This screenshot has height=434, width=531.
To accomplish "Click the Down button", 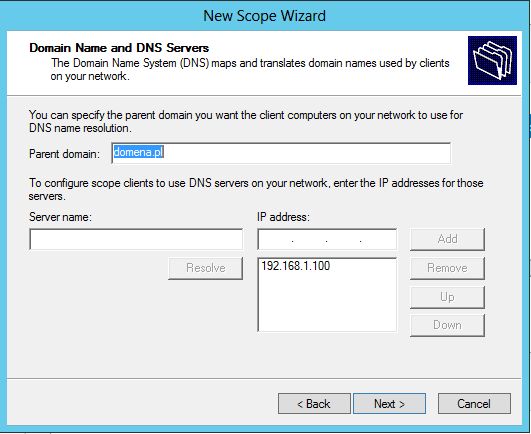I will (447, 325).
